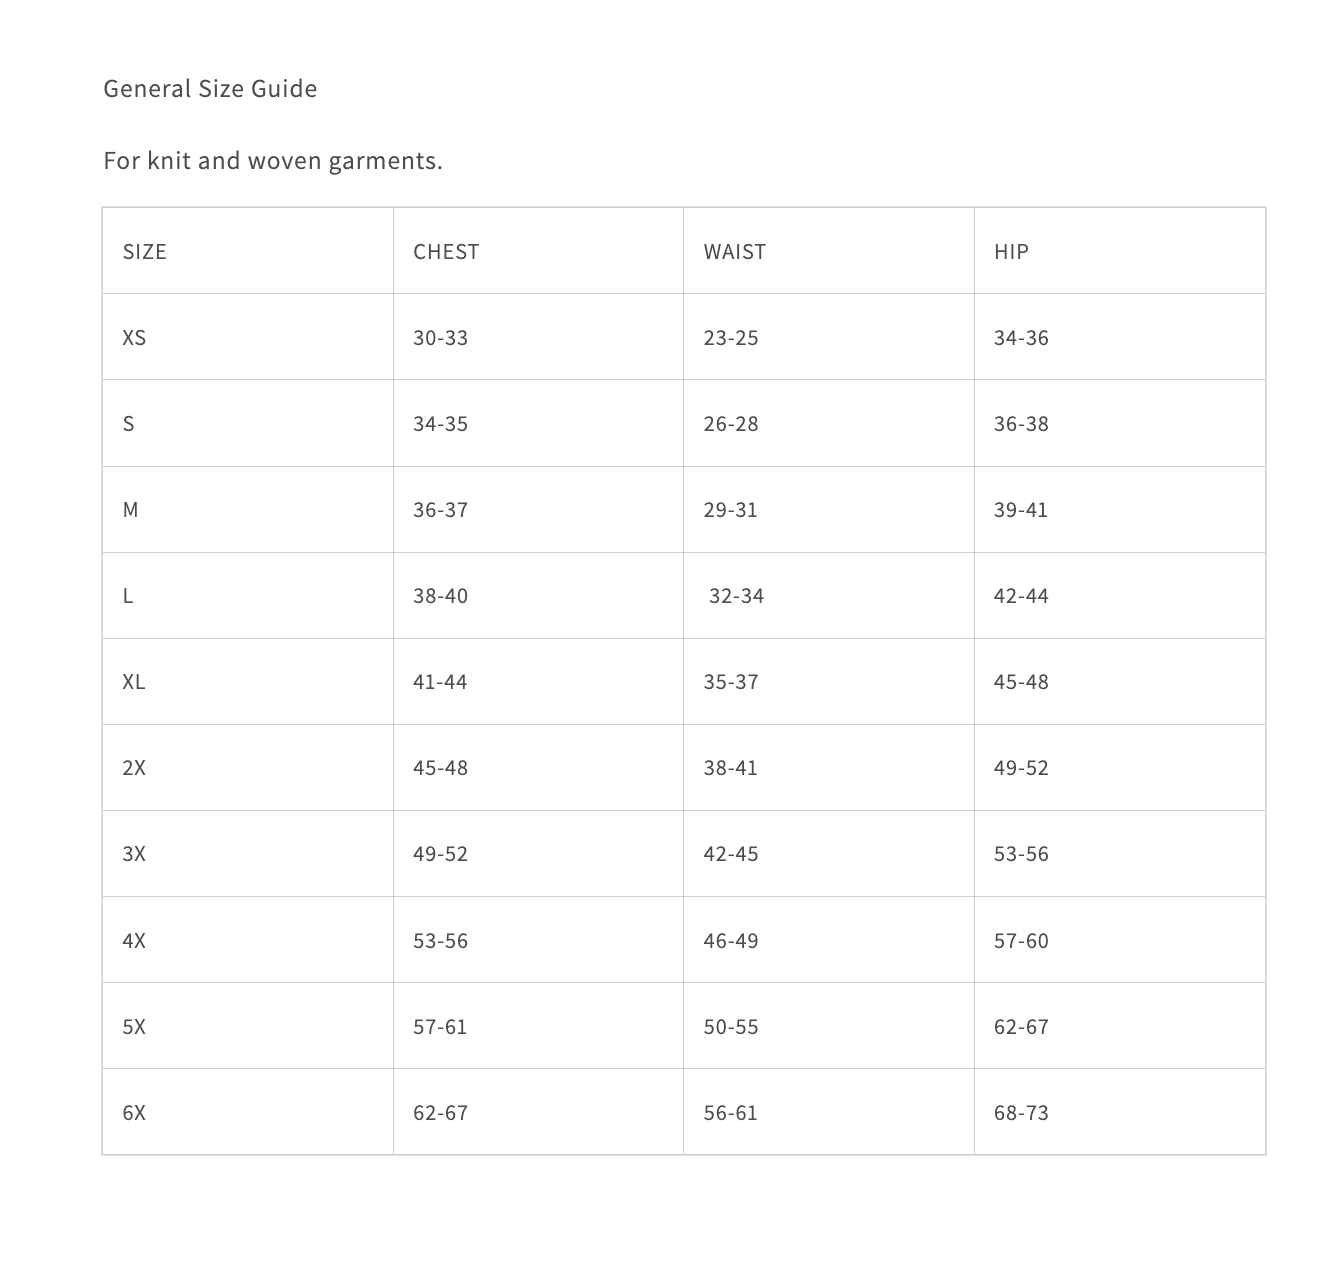The image size is (1332, 1262).
Task: Click the waist value 29-31 for size M
Action: (730, 510)
